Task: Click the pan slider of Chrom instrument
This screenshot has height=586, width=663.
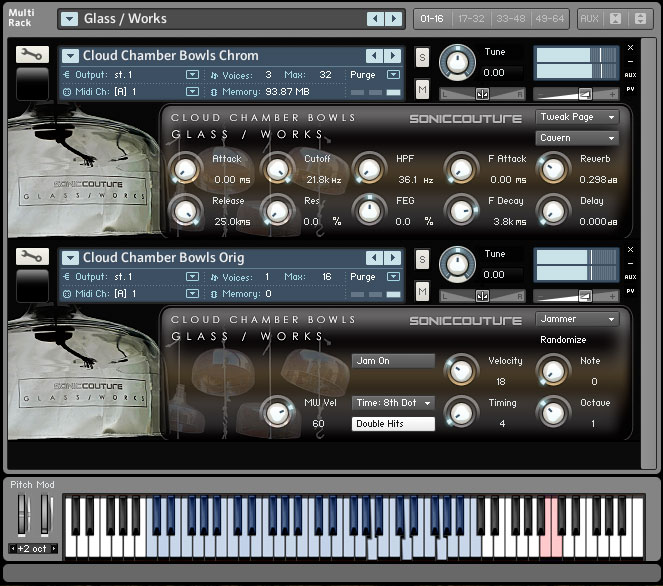Action: 482,94
